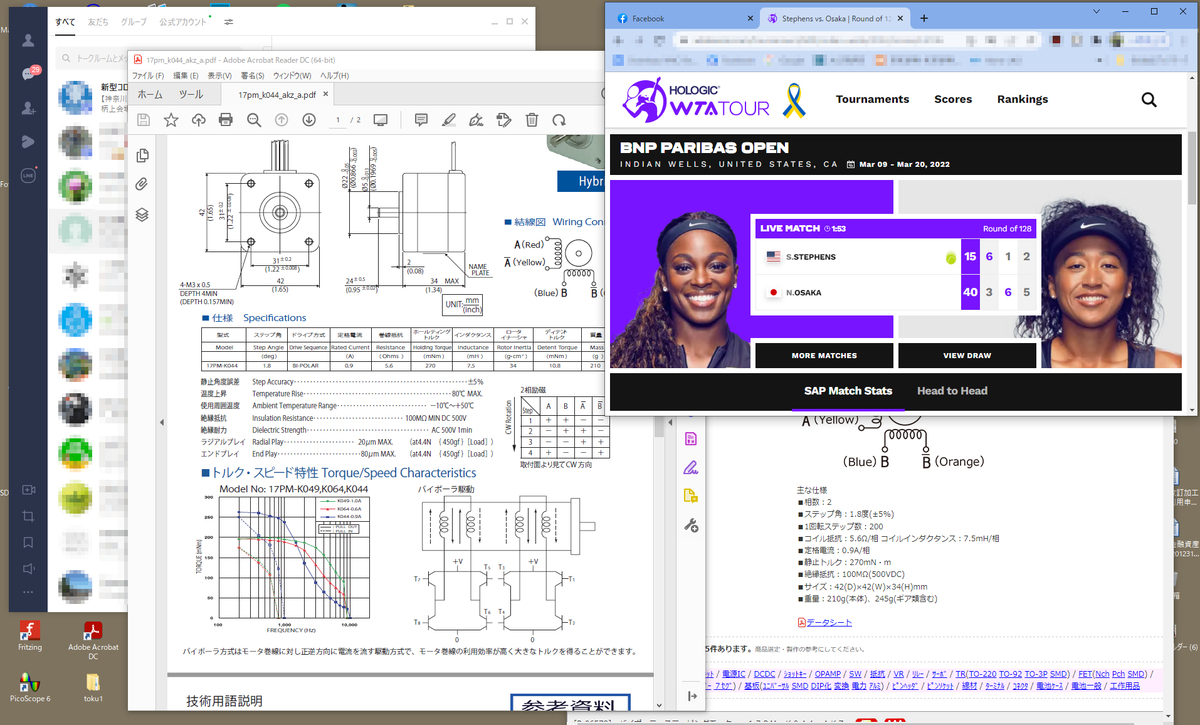Click OPAMP category link at page bottom

click(x=828, y=674)
